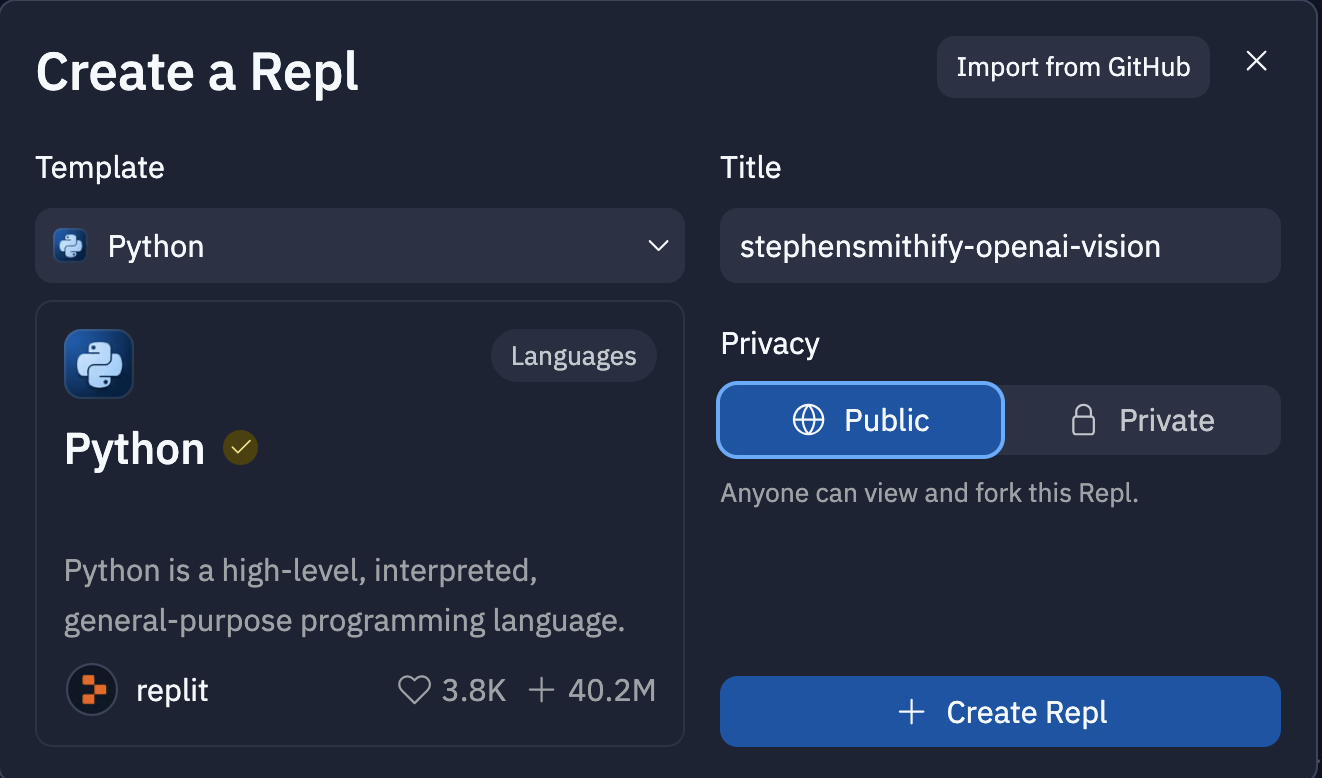Click the globe icon on Public option
Viewport: 1322px width, 778px height.
pyautogui.click(x=808, y=420)
